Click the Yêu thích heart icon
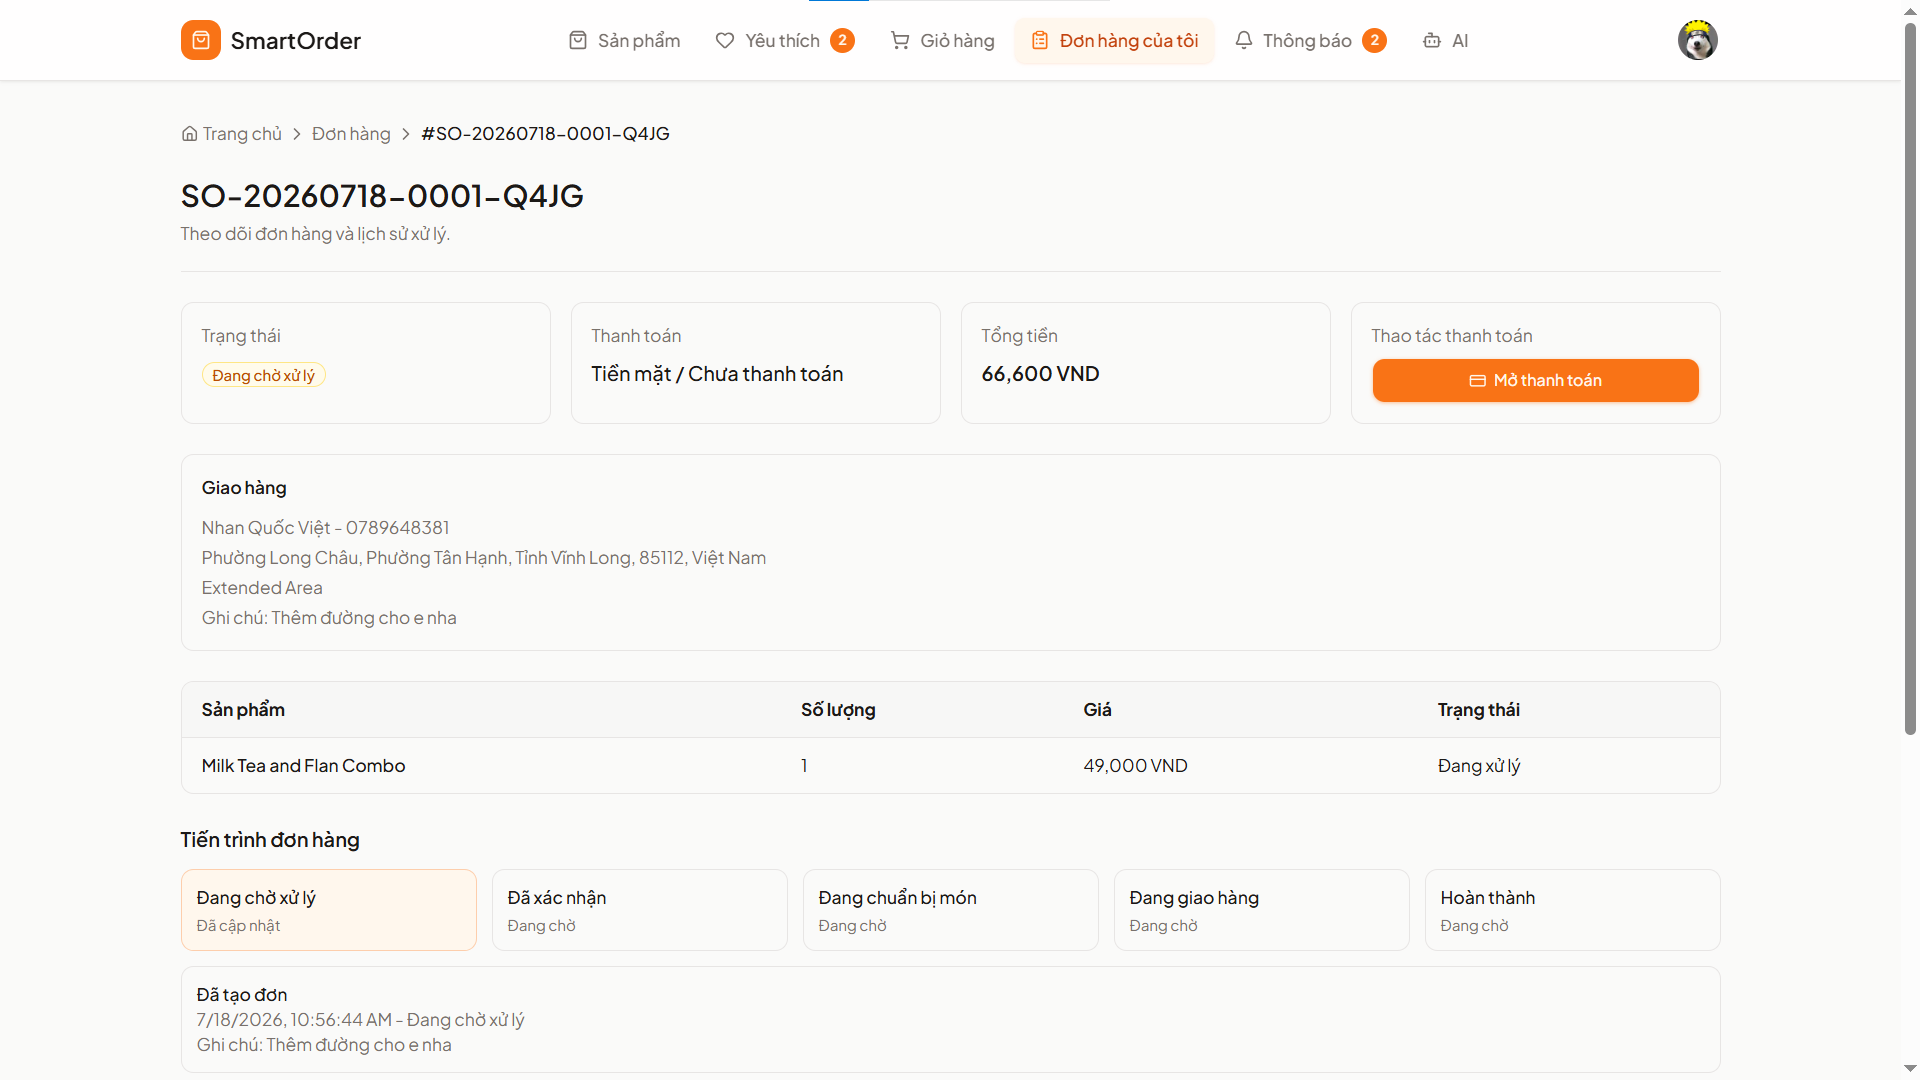This screenshot has height=1080, width=1920. point(725,40)
